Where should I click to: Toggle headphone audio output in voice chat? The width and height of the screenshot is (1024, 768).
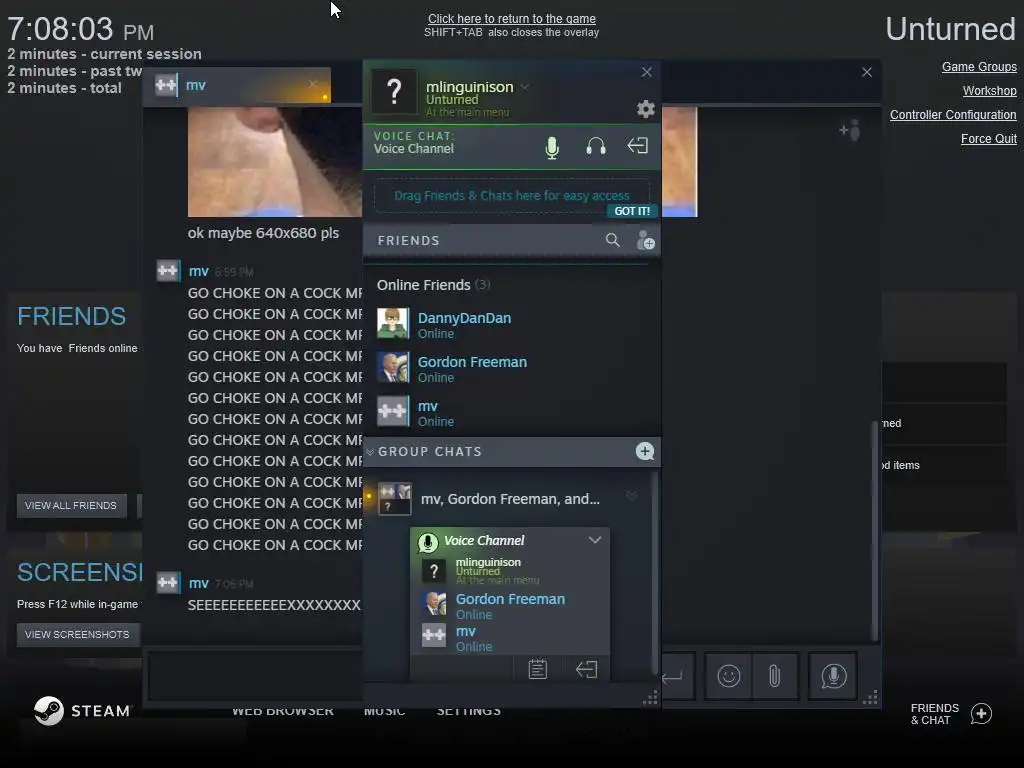[x=596, y=146]
